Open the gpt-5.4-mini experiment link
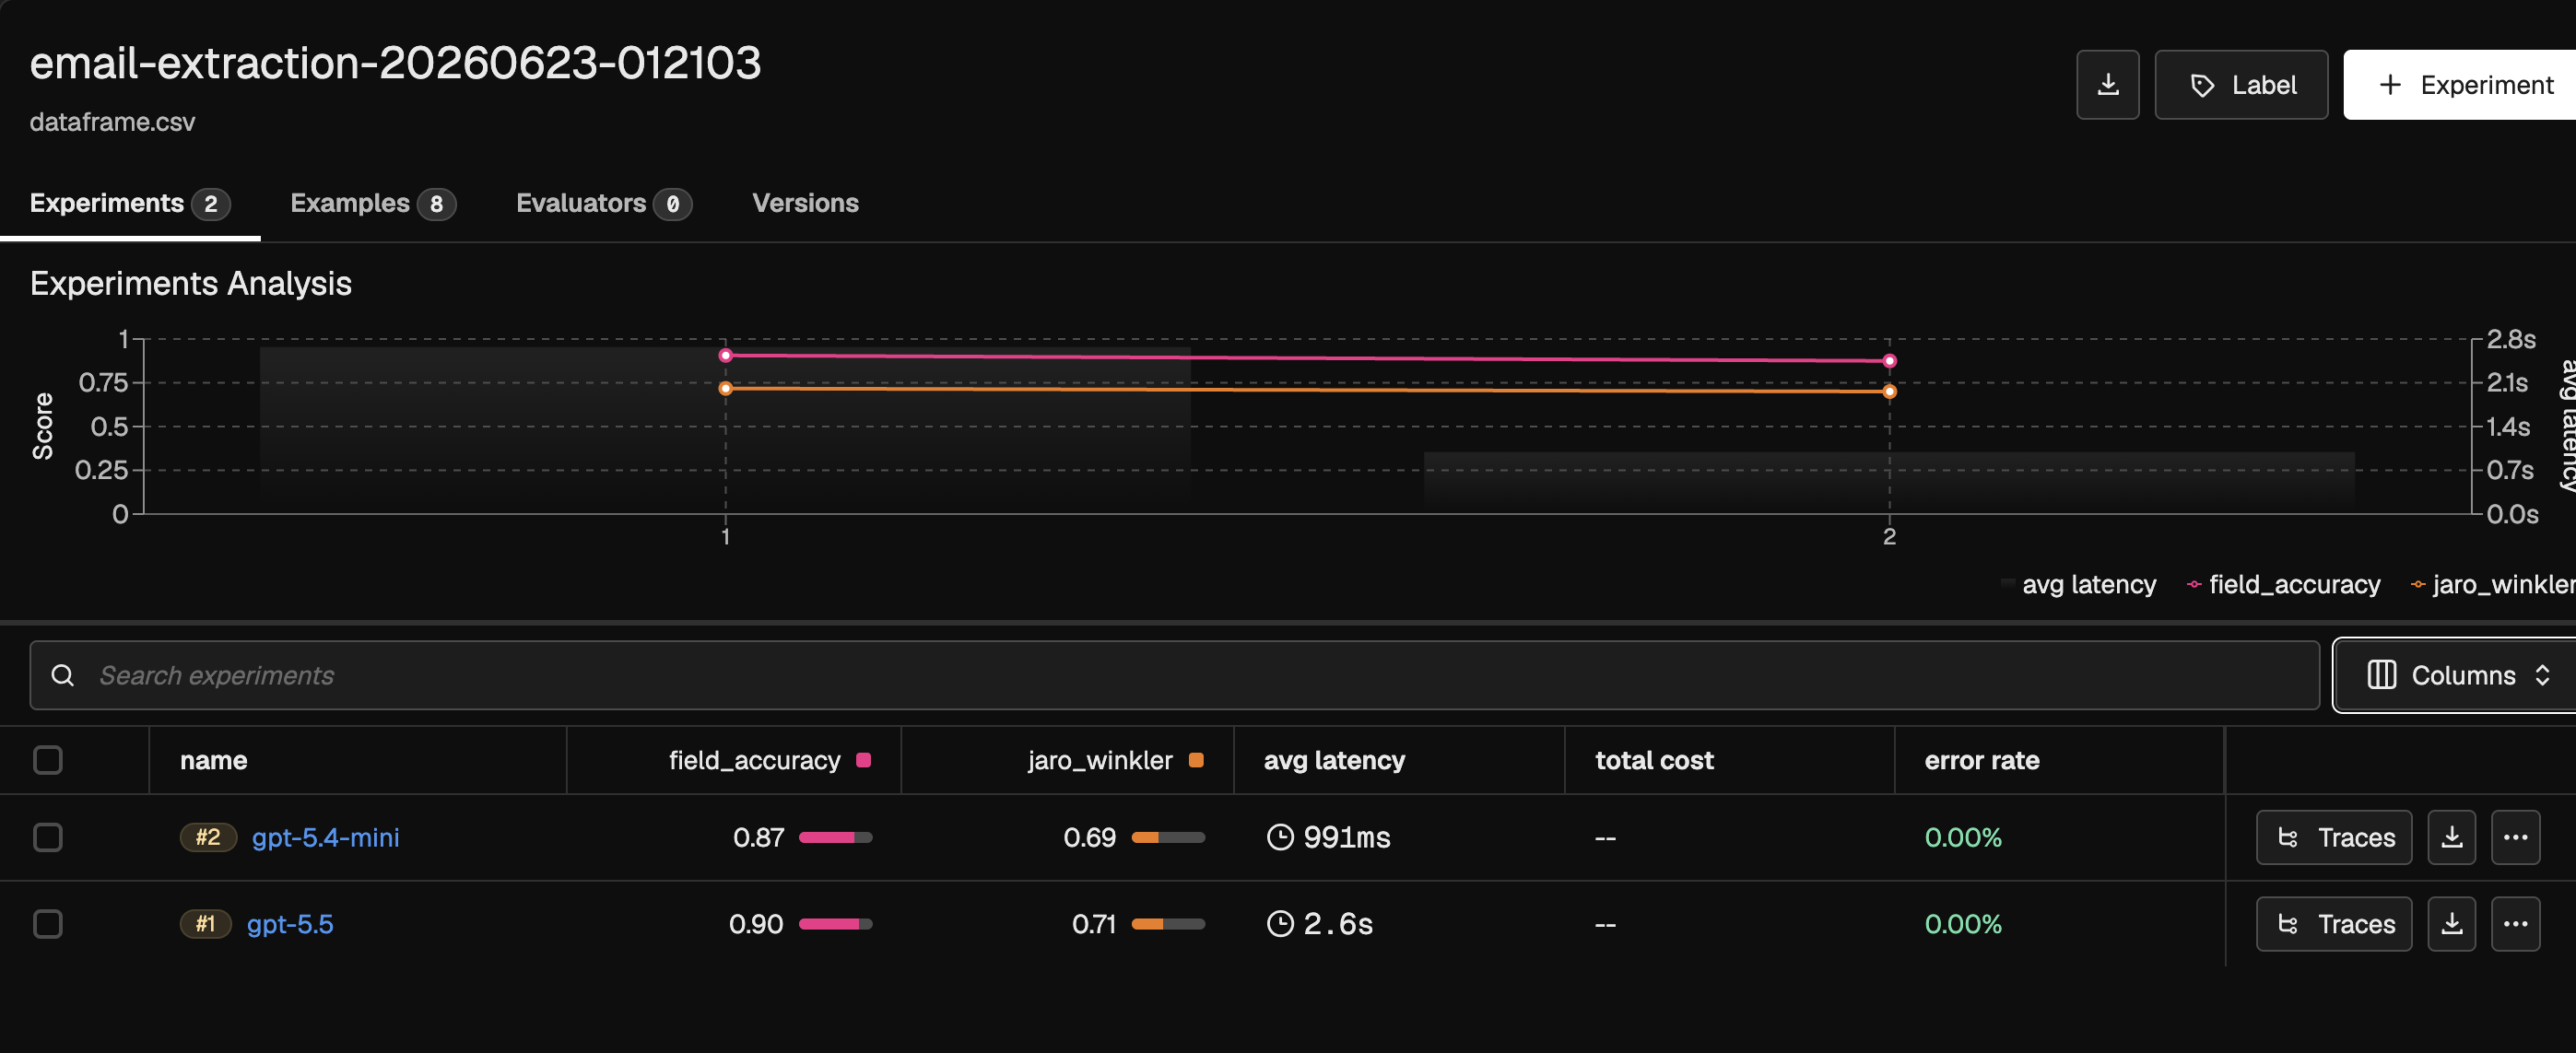 coord(325,837)
